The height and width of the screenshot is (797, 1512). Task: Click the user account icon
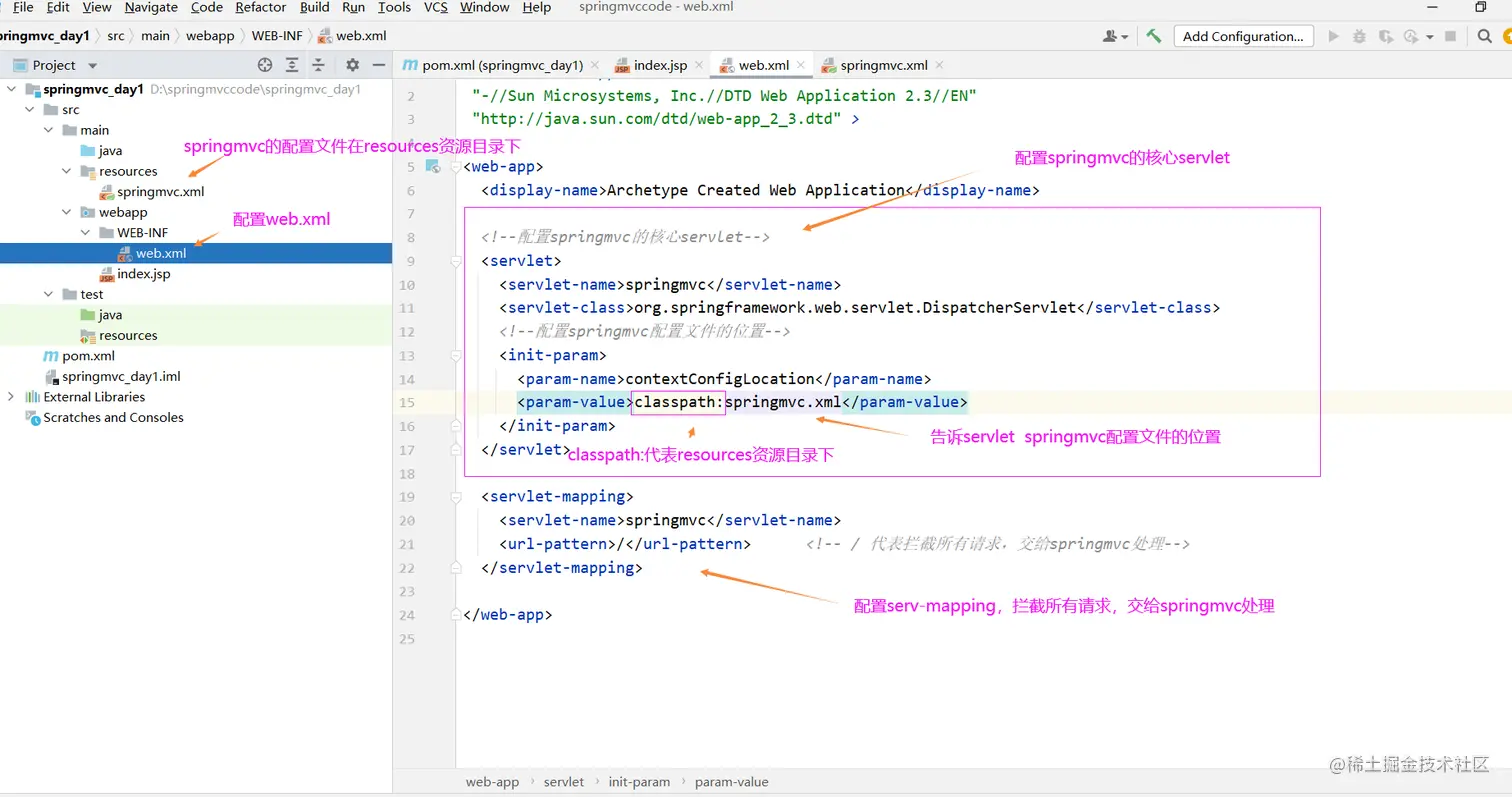point(1110,36)
